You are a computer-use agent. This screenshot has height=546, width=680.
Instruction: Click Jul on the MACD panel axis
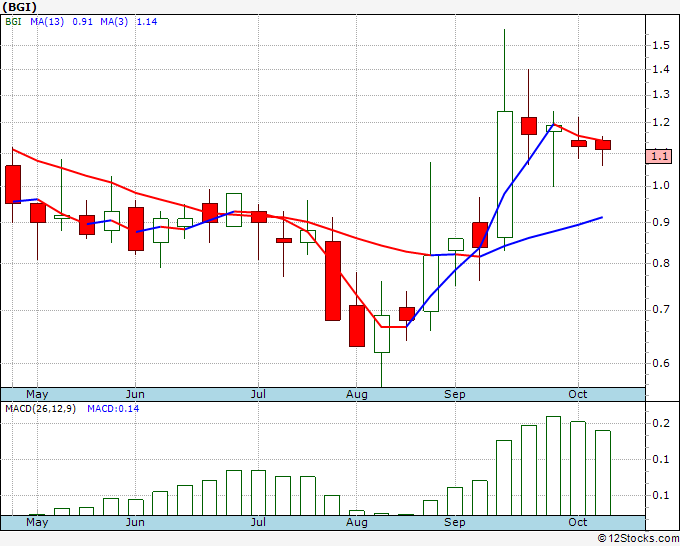click(x=258, y=522)
